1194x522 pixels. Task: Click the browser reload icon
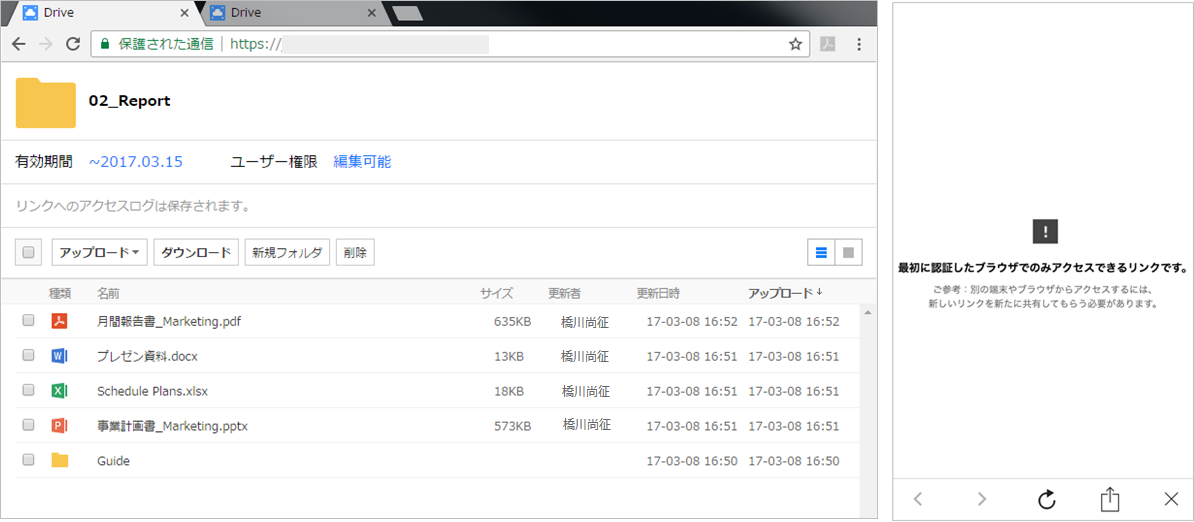pos(73,44)
